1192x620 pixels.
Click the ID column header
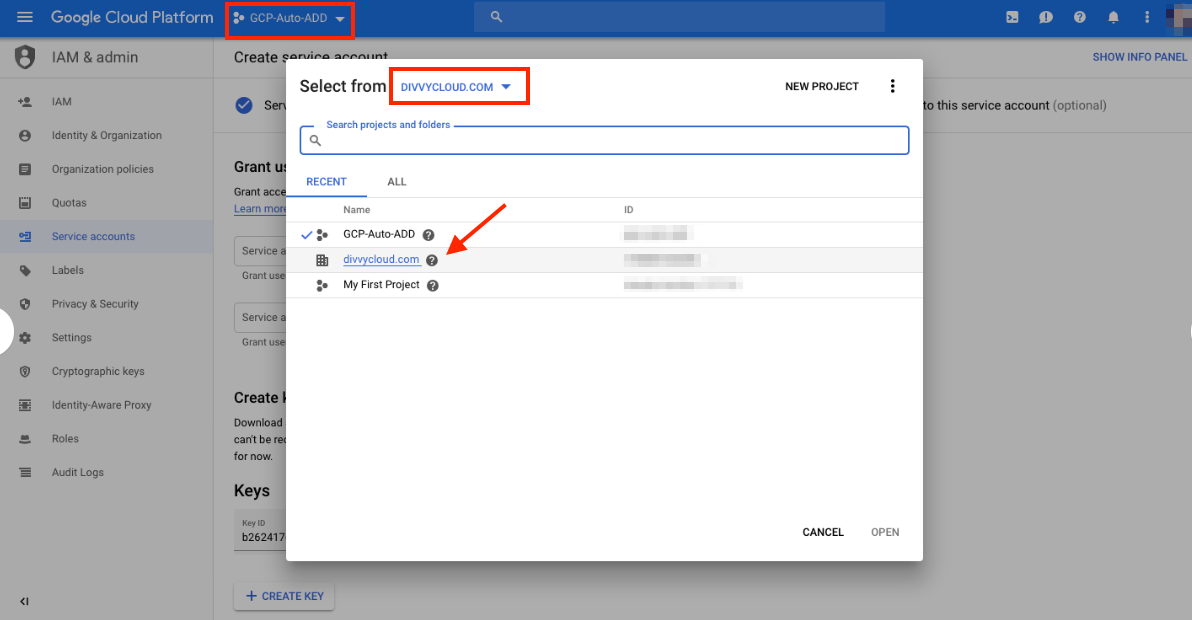(629, 210)
